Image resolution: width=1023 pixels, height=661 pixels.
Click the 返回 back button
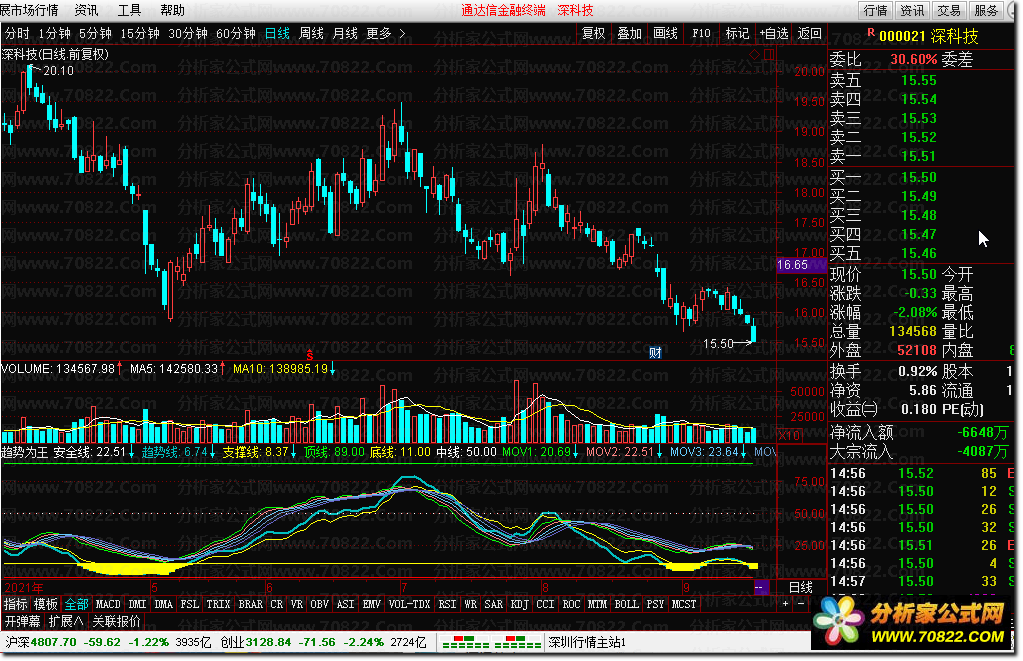pos(810,33)
